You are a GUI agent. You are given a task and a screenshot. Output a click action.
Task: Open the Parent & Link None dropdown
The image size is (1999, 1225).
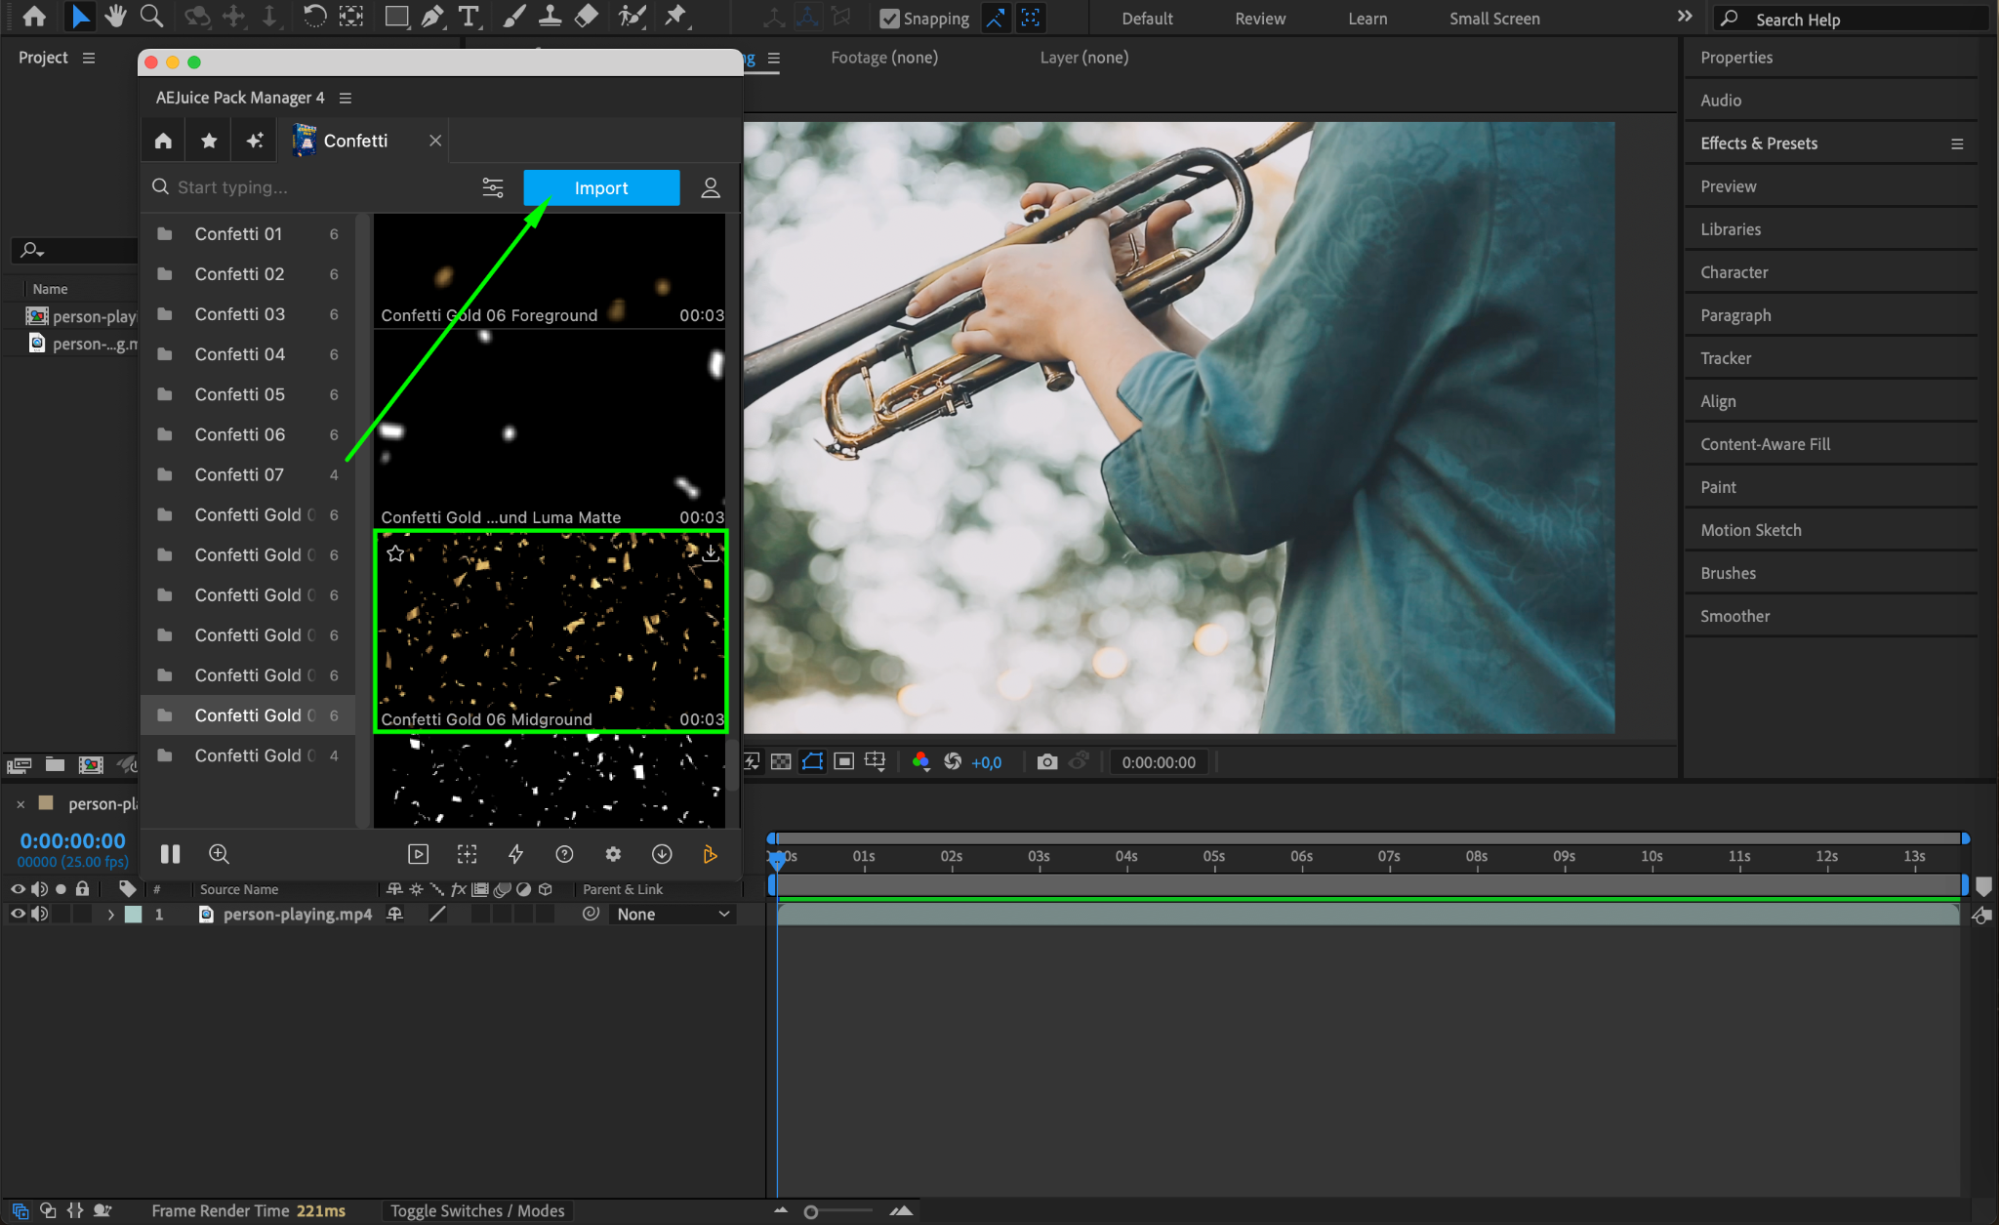click(x=671, y=914)
